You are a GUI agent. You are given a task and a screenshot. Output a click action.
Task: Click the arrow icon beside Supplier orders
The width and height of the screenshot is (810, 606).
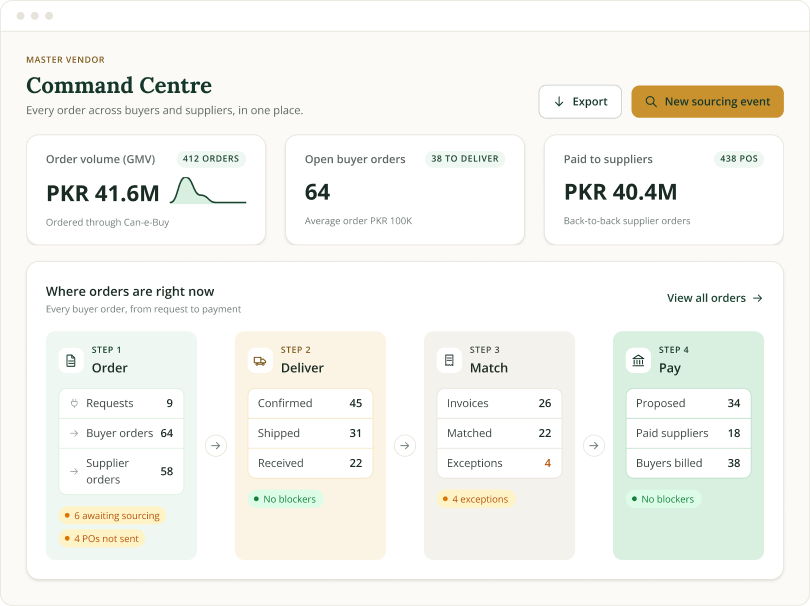click(74, 471)
